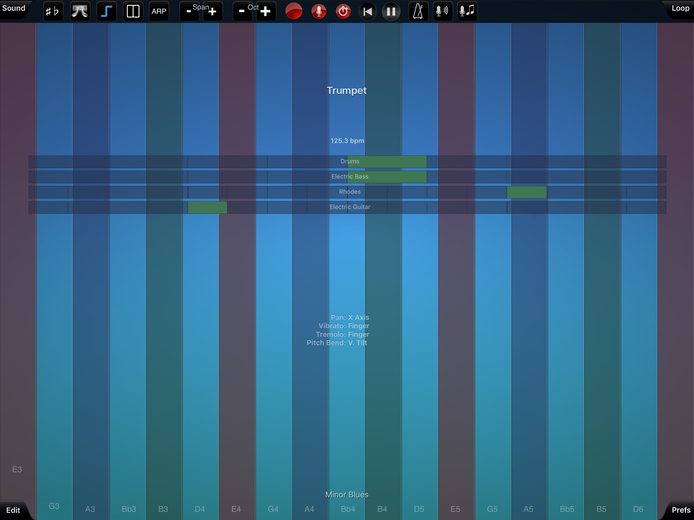The width and height of the screenshot is (694, 520).
Task: Tap the Trumpet instrument name
Action: pos(347,90)
